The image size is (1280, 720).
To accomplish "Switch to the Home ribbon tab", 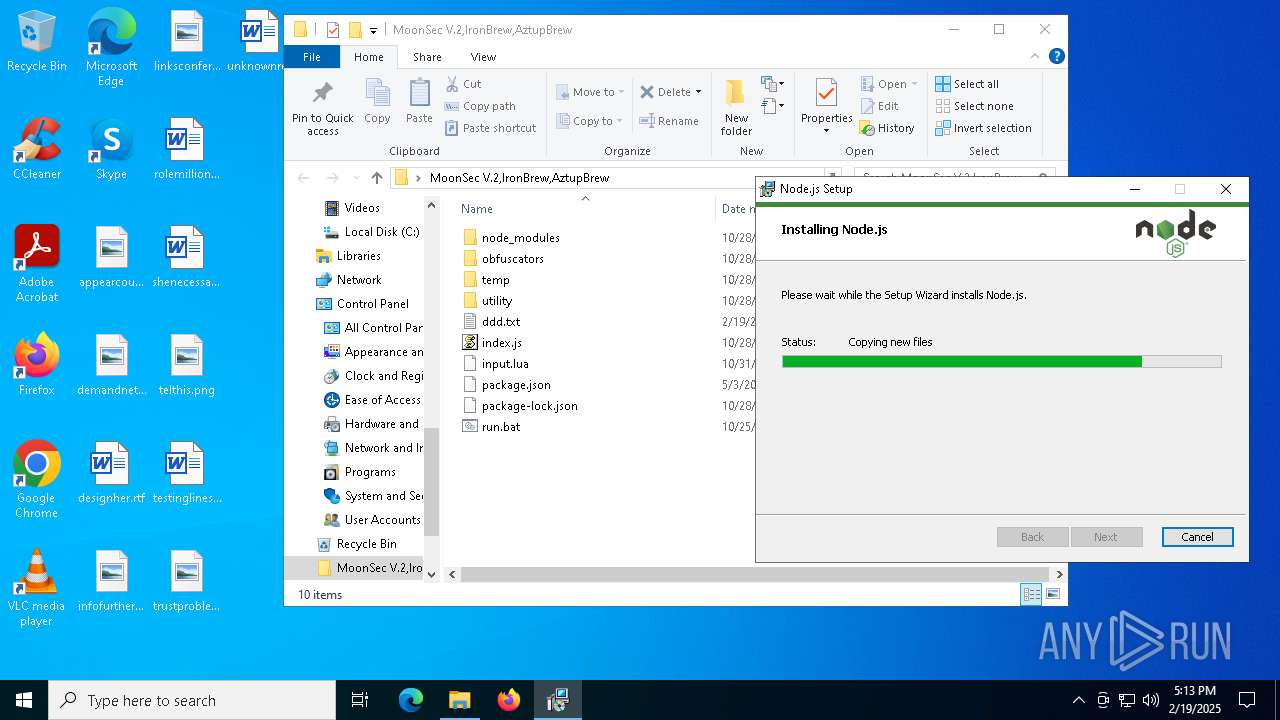I will pos(368,57).
